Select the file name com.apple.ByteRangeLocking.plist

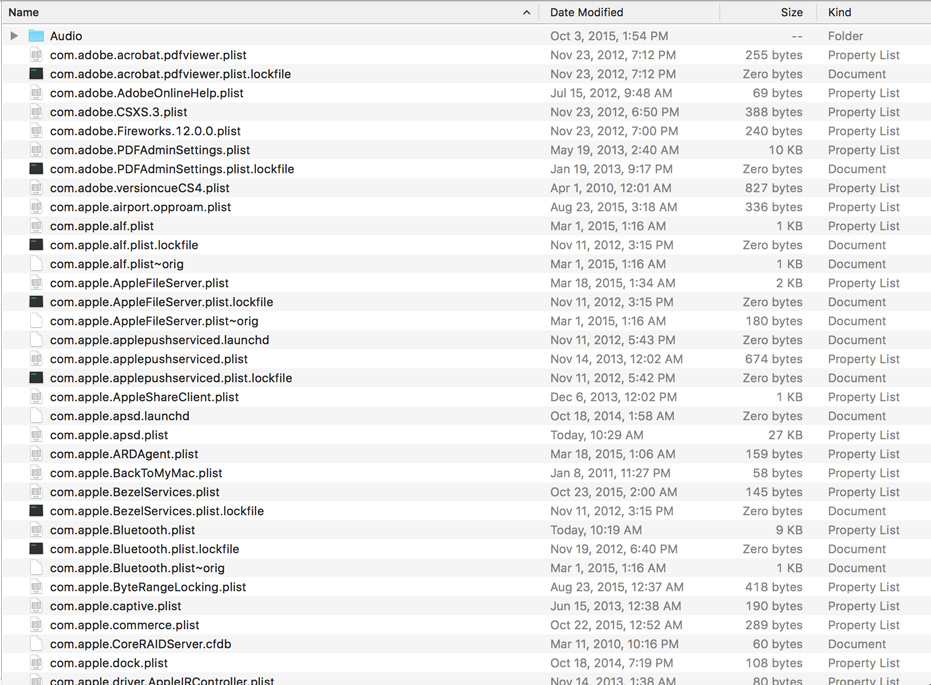tap(148, 587)
